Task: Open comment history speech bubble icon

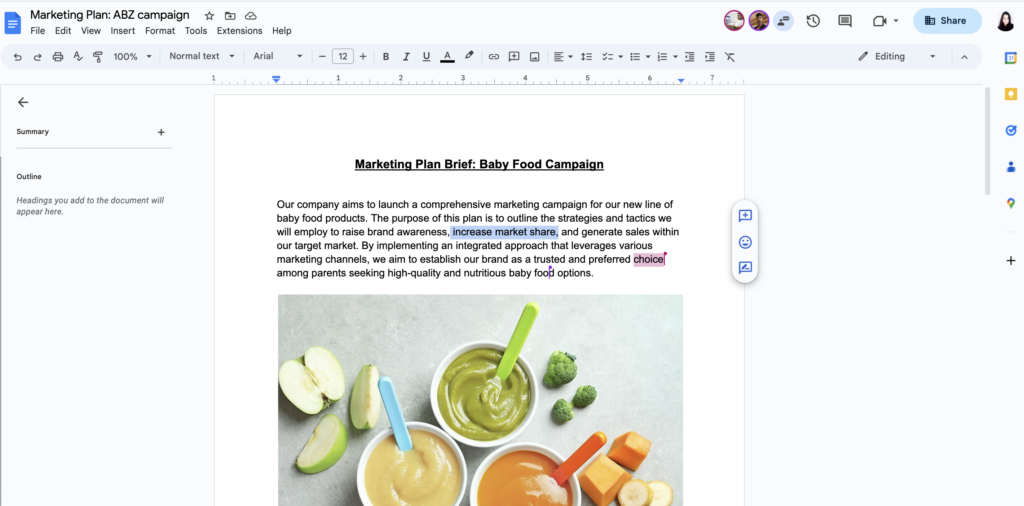Action: coord(845,21)
